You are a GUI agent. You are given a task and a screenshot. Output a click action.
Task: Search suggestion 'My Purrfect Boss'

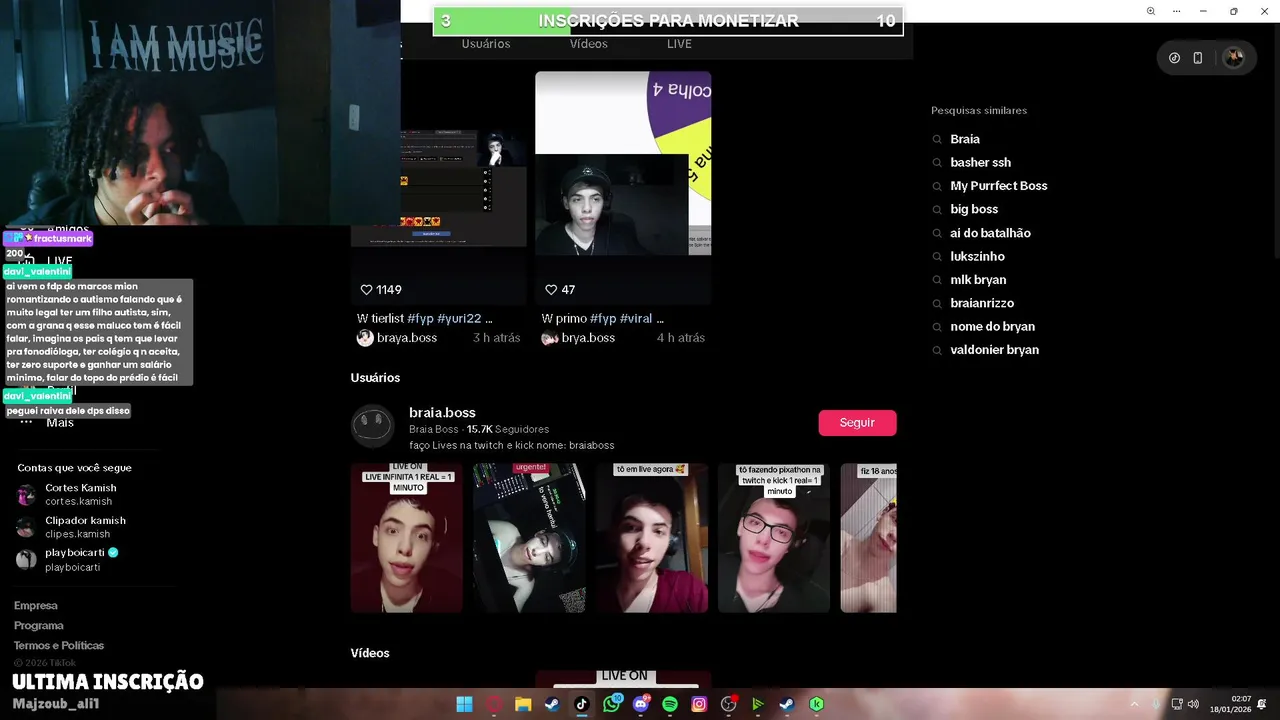coord(999,186)
